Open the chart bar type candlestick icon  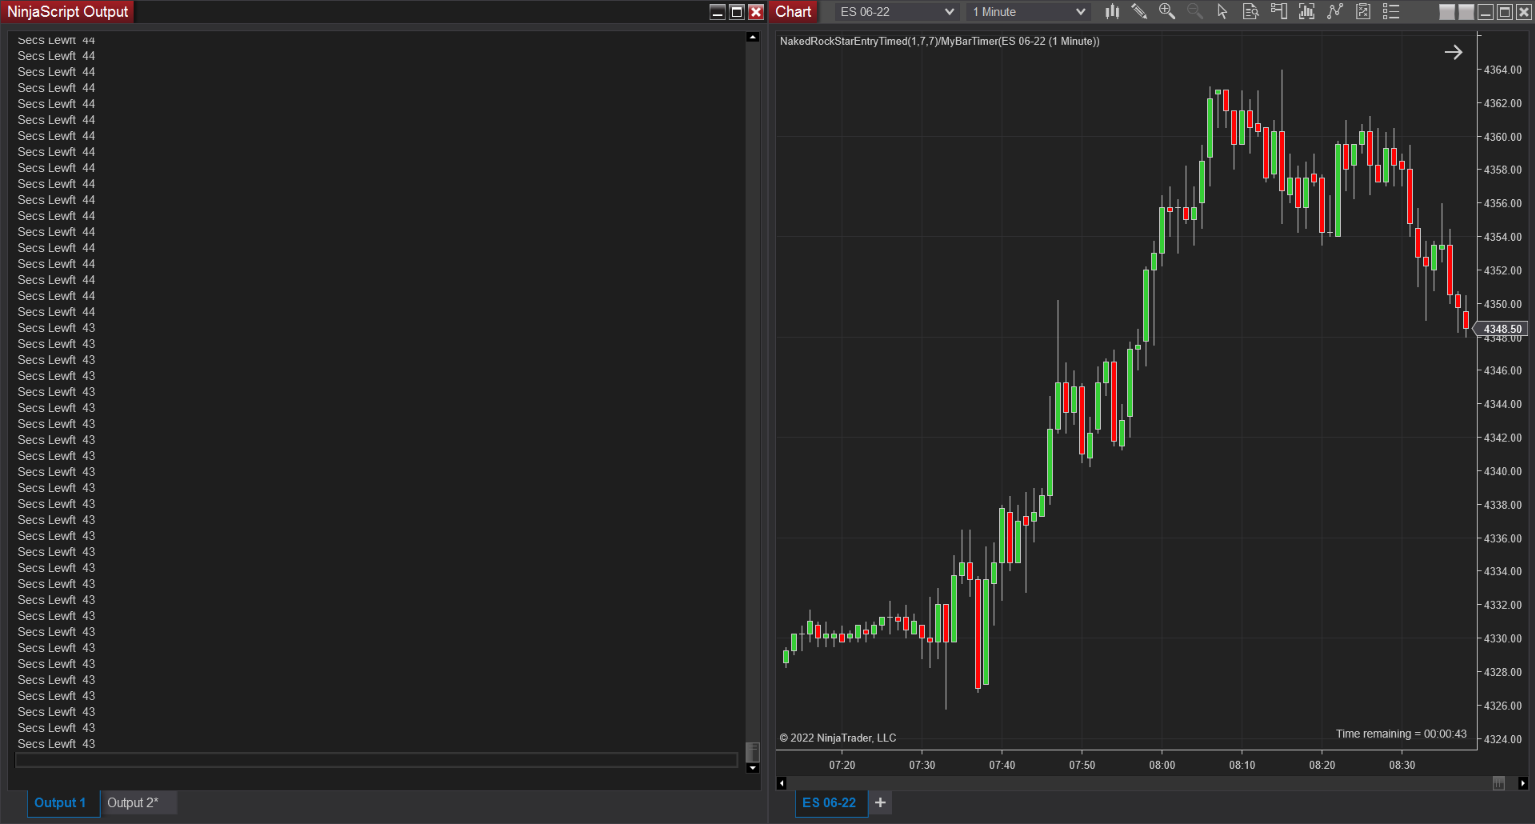(1112, 11)
